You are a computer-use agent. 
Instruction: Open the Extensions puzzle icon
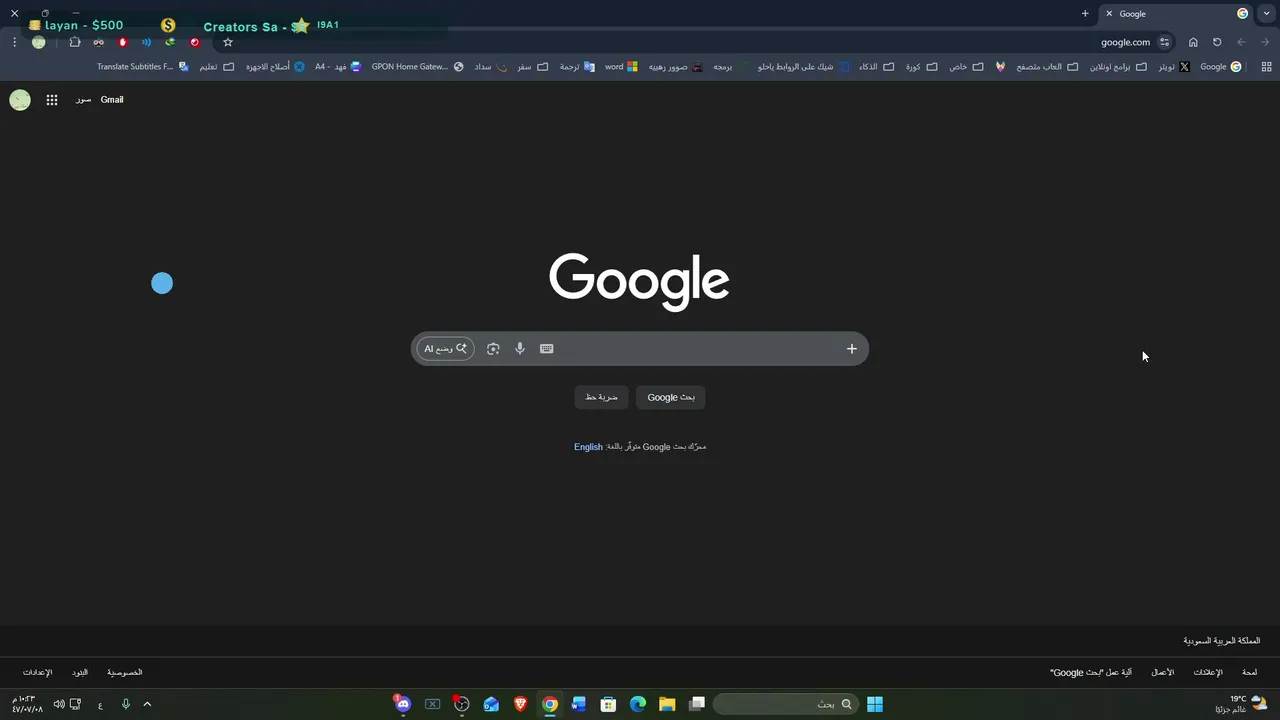[75, 42]
